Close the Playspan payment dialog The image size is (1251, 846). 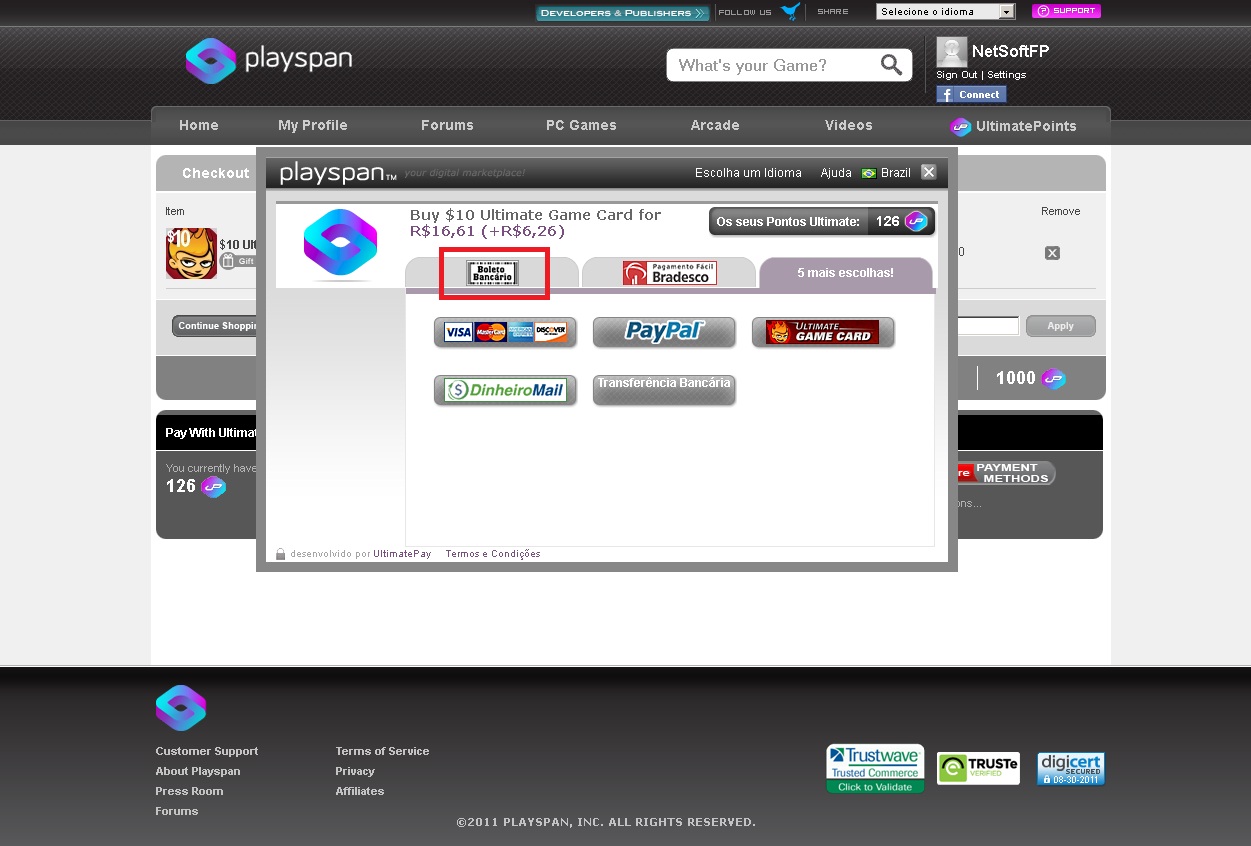(929, 172)
